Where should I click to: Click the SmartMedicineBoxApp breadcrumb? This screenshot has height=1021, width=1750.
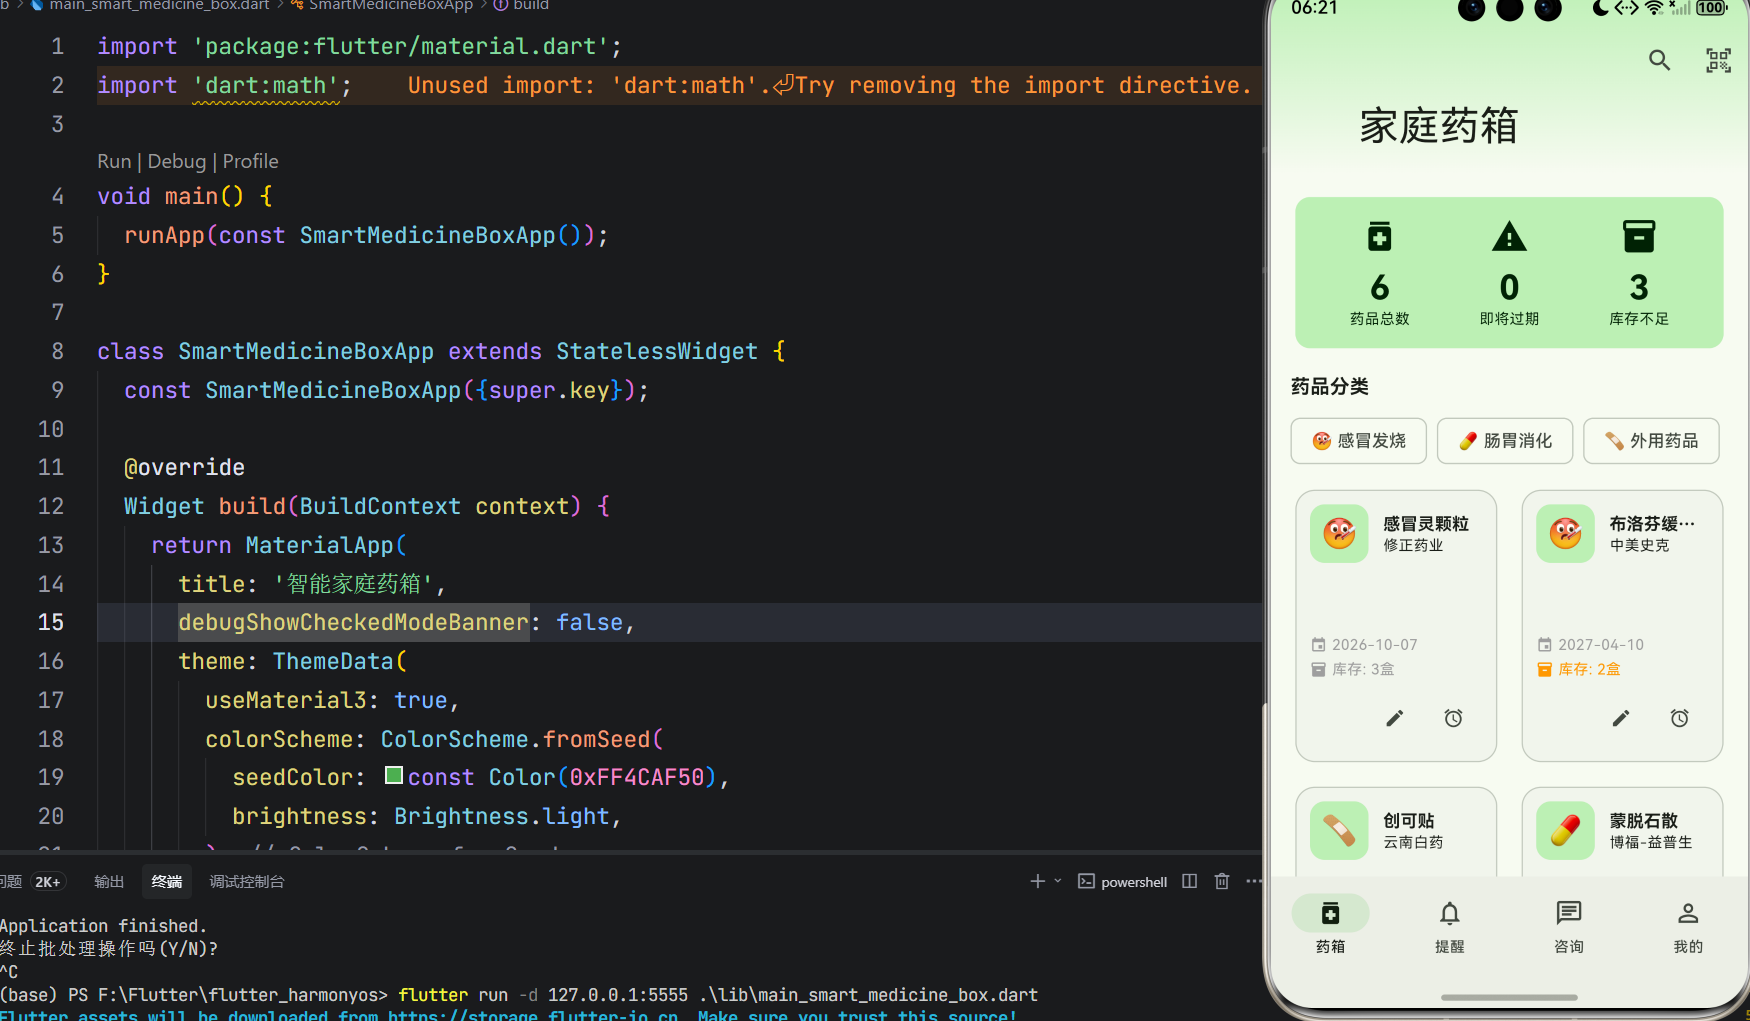(x=391, y=5)
